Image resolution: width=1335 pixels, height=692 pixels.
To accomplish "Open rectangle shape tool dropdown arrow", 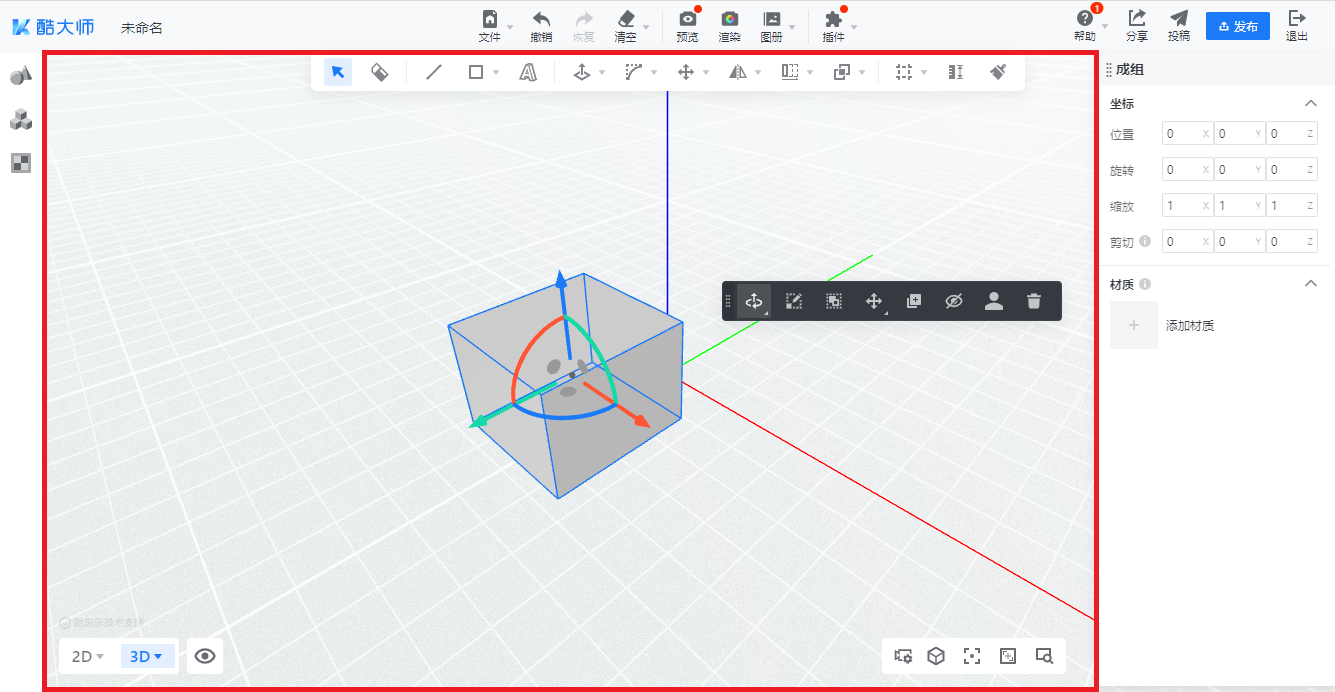I will point(496,73).
